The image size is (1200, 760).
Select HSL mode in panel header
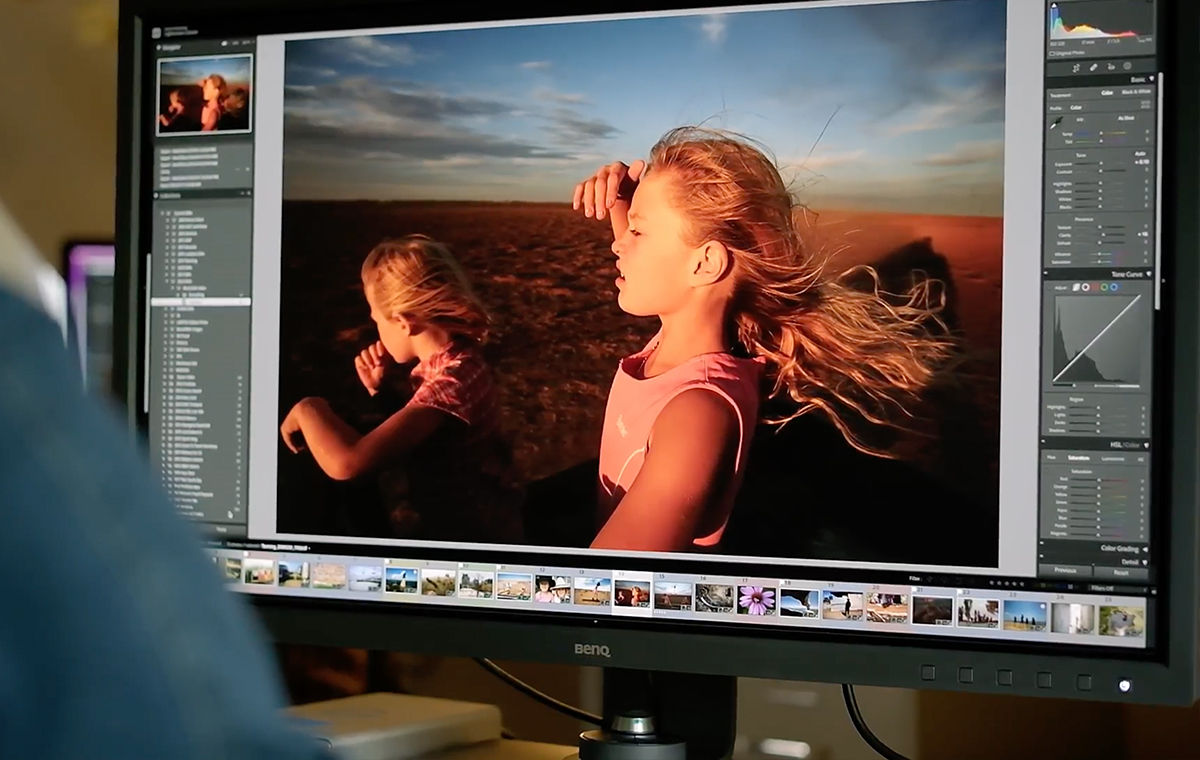click(x=1115, y=445)
